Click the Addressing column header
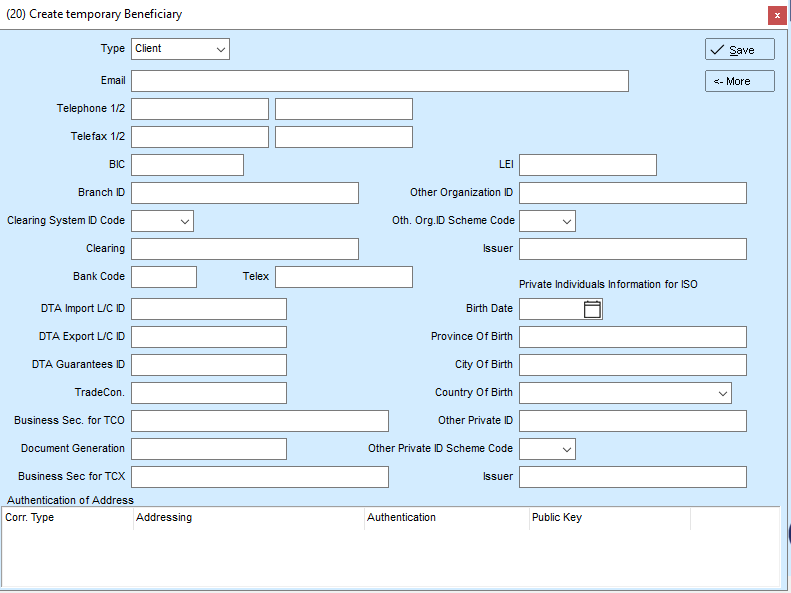Screen dimensions: 791x593 [x=249, y=518]
